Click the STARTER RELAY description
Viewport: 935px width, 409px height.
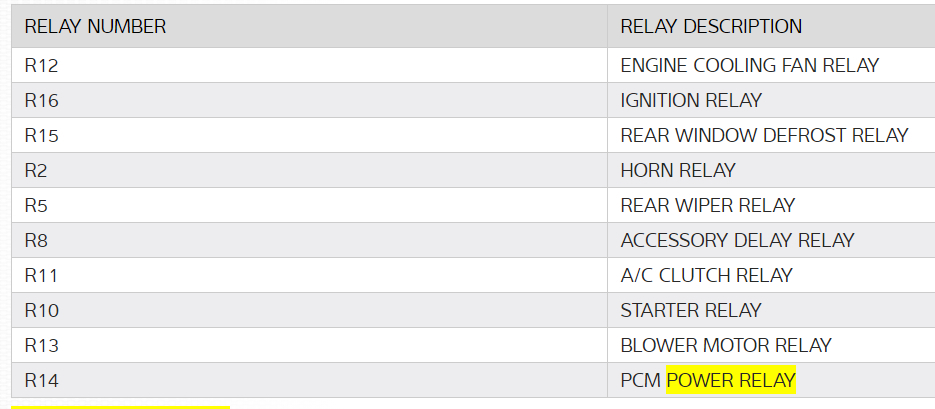pos(691,310)
